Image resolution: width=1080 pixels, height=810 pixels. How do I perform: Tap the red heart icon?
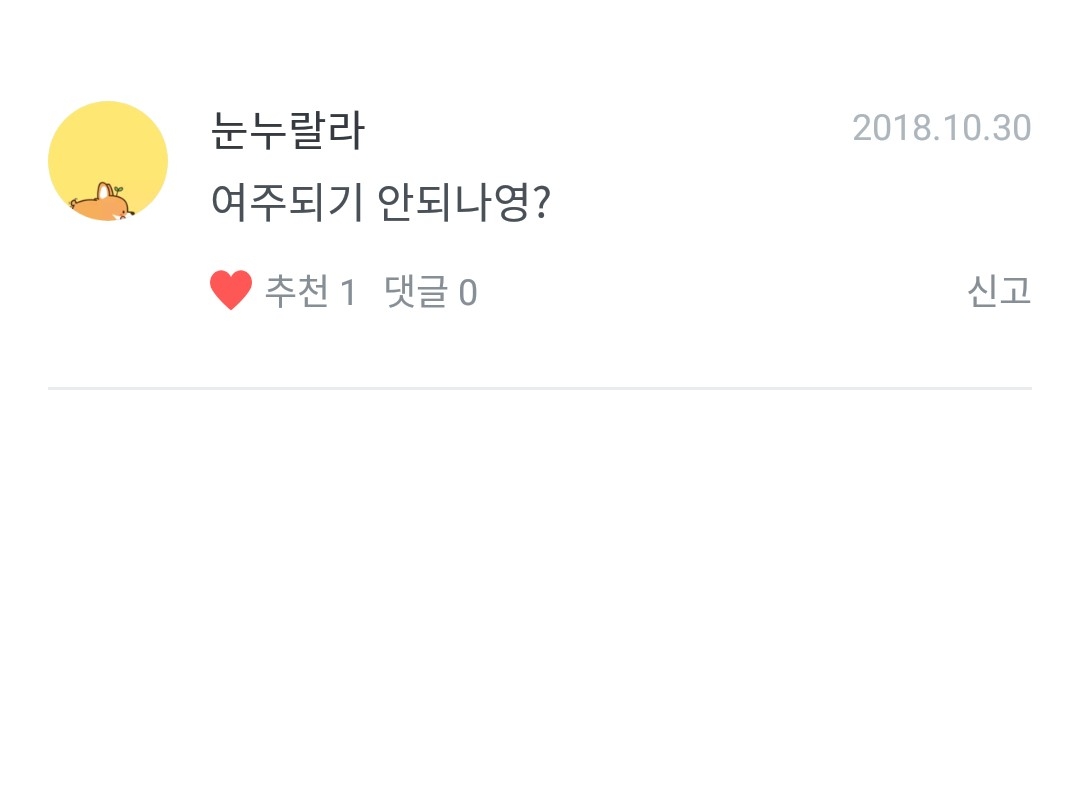[x=230, y=291]
